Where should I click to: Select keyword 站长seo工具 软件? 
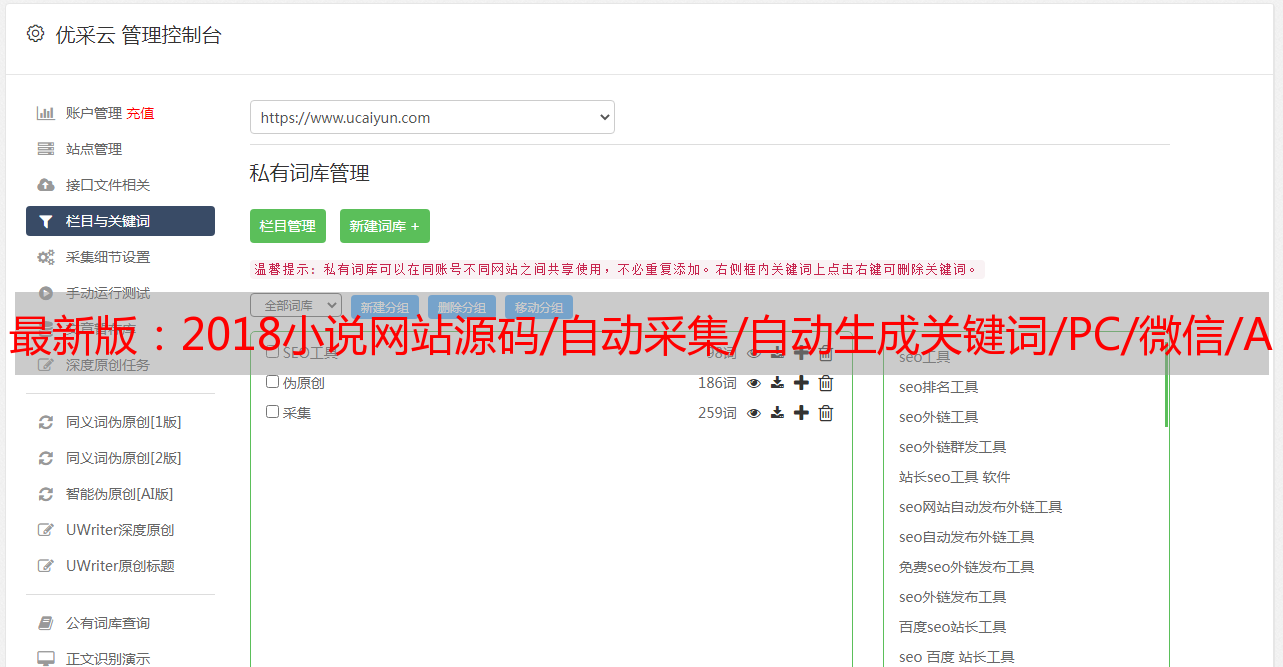pos(954,477)
